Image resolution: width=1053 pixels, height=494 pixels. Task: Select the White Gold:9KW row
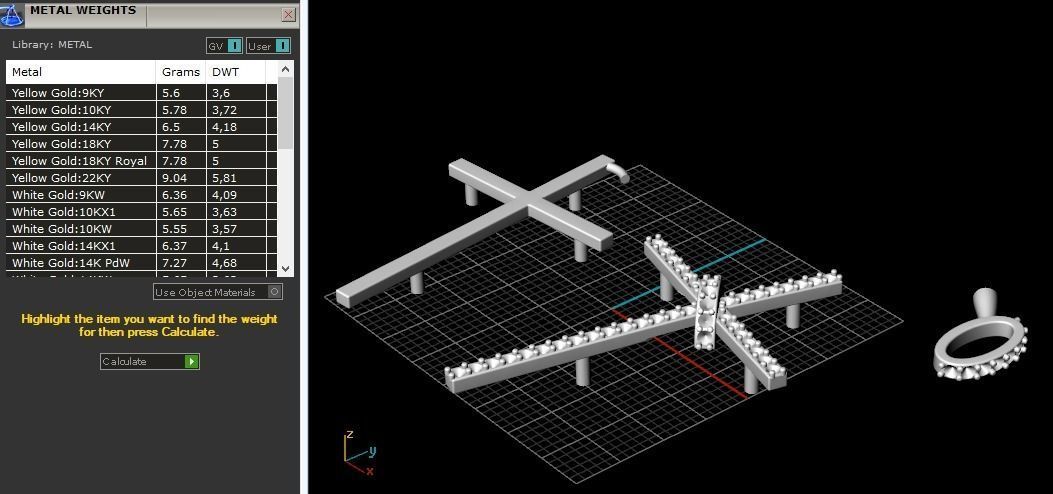(141, 195)
